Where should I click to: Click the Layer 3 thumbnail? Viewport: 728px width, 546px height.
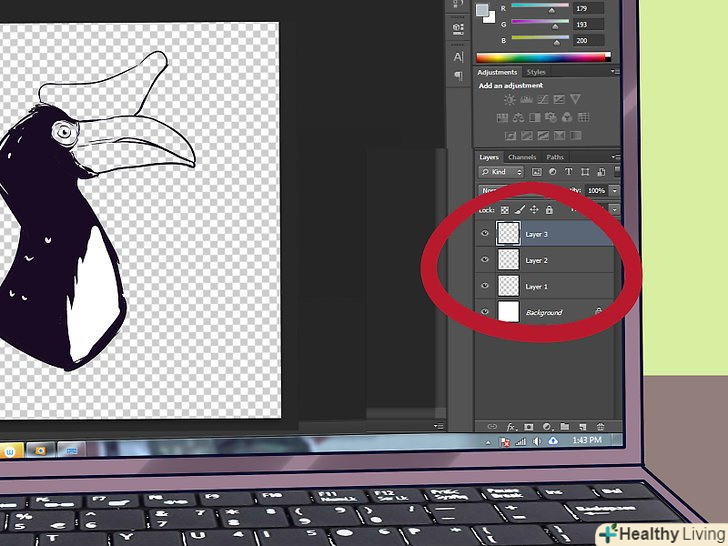[508, 233]
